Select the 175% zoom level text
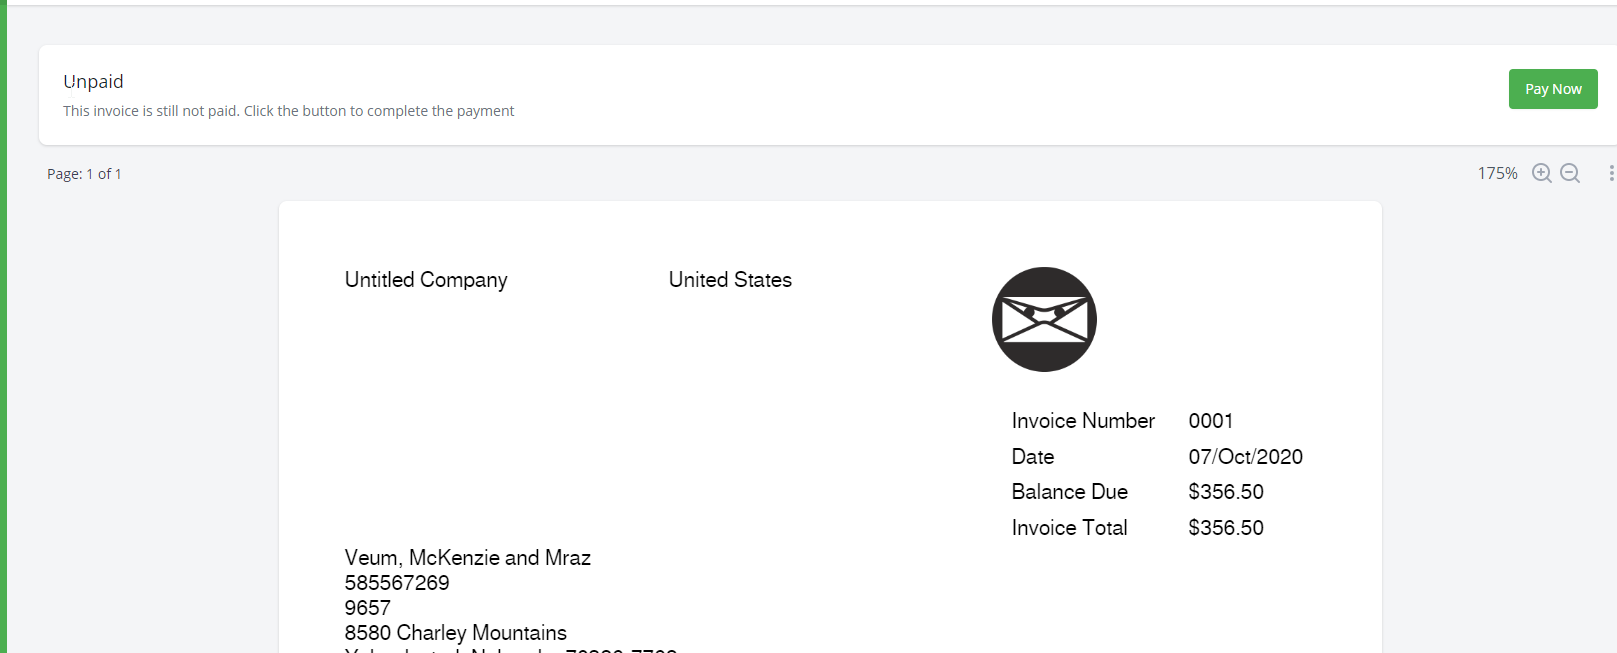1617x653 pixels. pyautogui.click(x=1496, y=172)
